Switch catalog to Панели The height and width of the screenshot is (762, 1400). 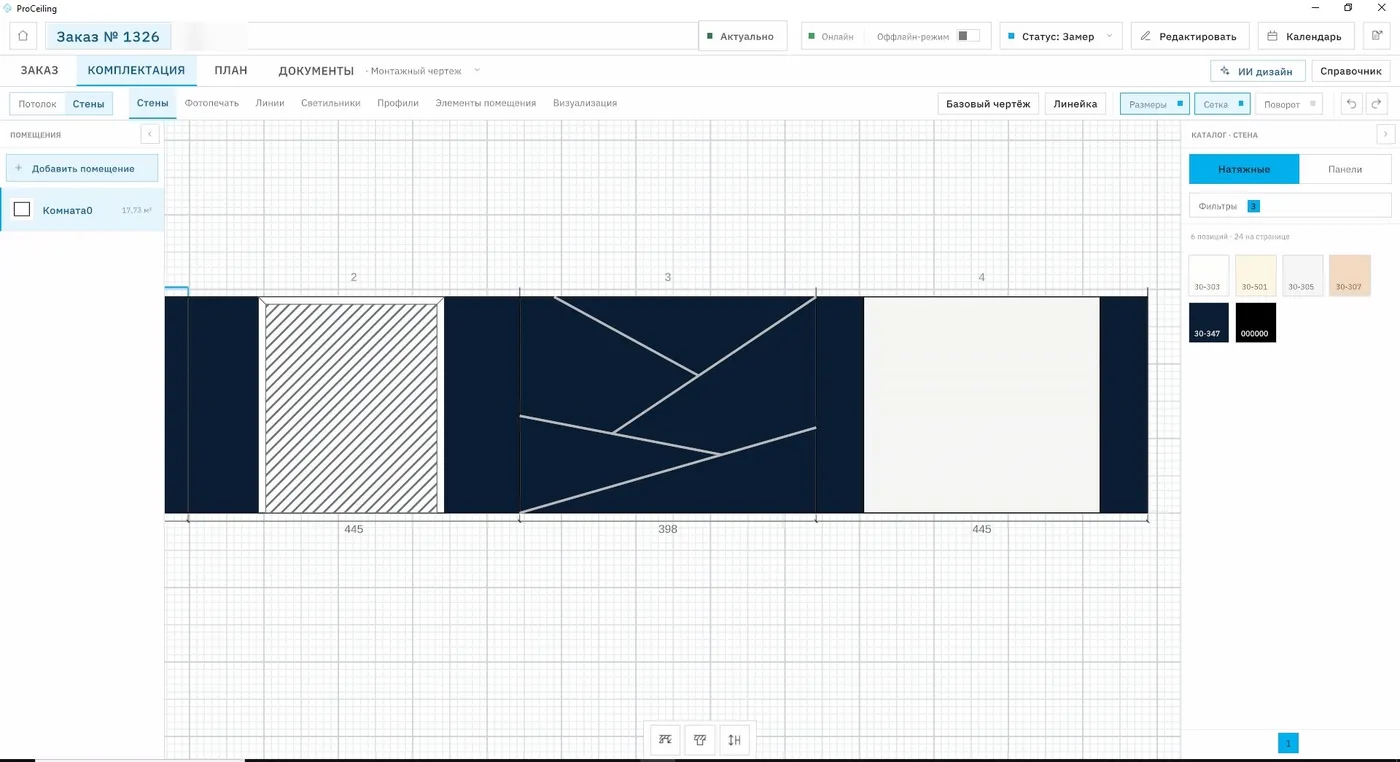coord(1345,169)
